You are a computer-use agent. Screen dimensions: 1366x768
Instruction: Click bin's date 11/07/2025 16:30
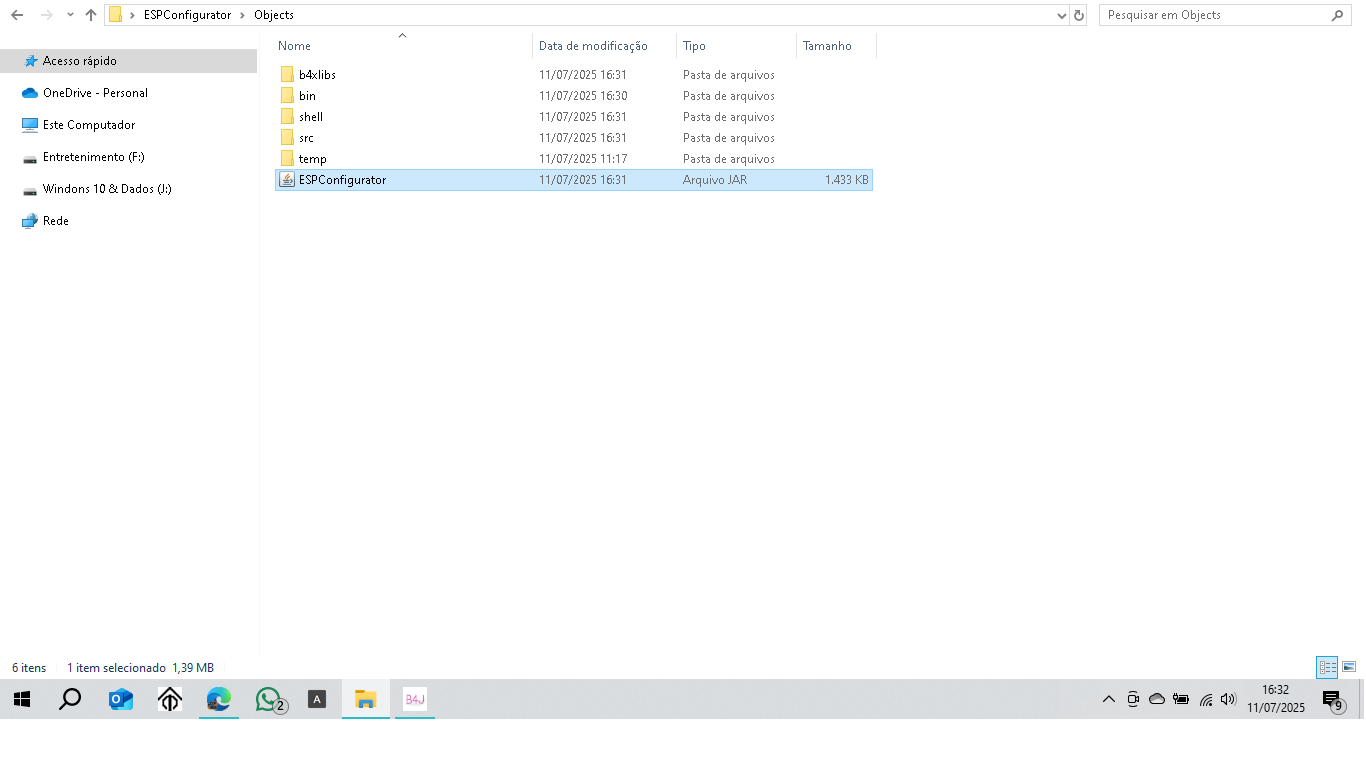point(583,96)
